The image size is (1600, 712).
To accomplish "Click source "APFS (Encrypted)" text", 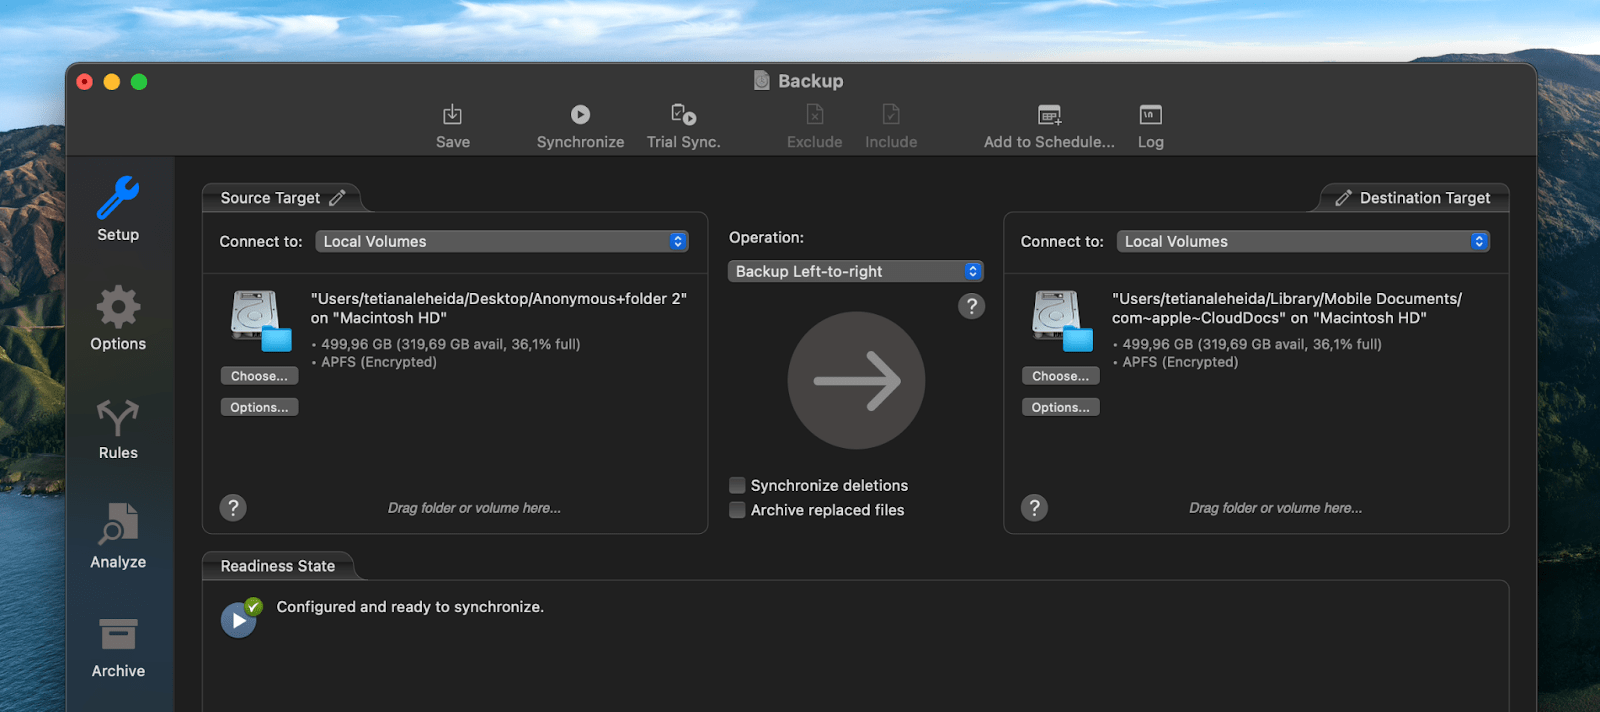I will click(379, 362).
